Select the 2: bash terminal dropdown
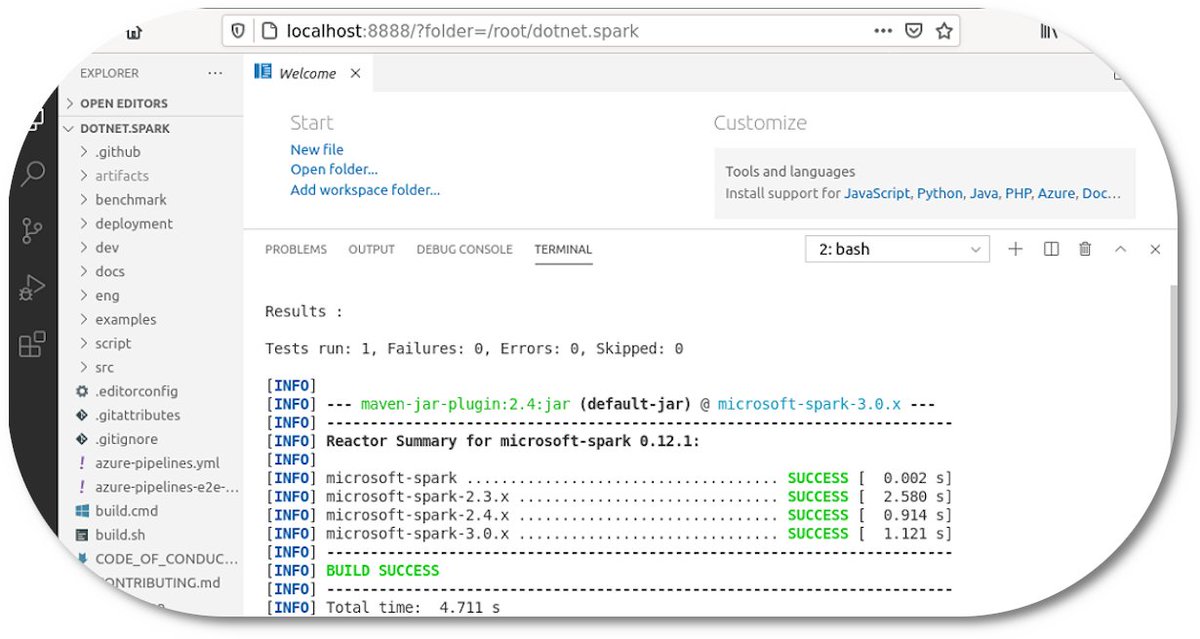Image resolution: width=1200 pixels, height=639 pixels. click(897, 249)
